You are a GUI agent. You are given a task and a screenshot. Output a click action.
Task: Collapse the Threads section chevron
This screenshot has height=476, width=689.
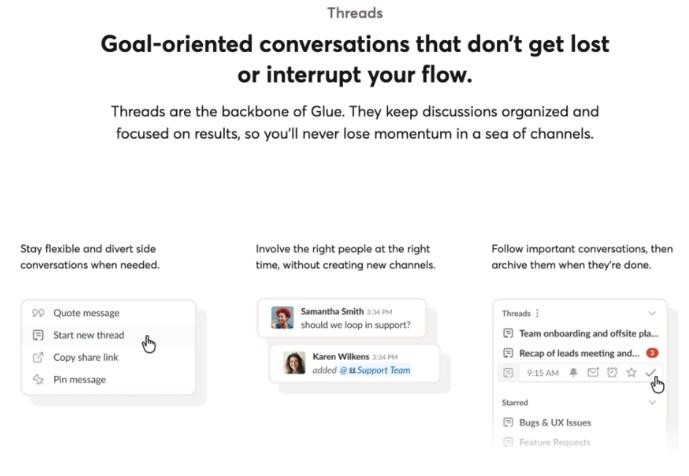(x=653, y=313)
